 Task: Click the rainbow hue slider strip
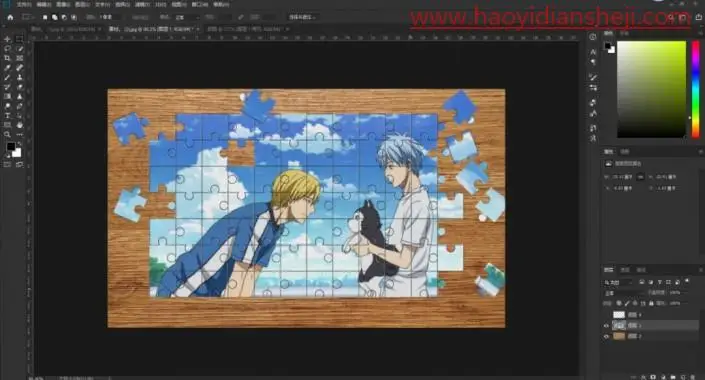tap(696, 89)
